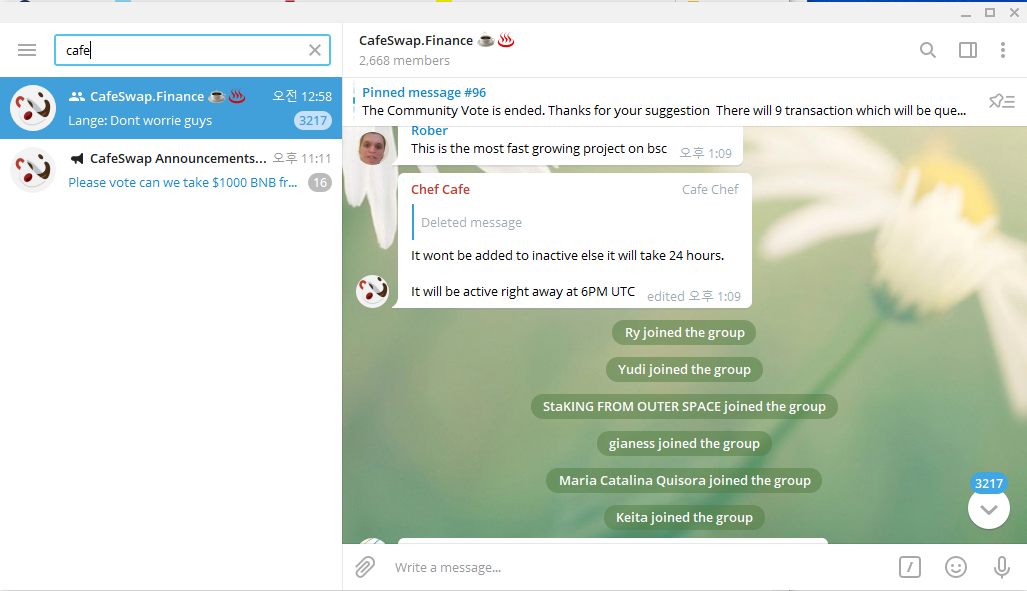Clear the search field text
The image size is (1027, 591).
[315, 50]
